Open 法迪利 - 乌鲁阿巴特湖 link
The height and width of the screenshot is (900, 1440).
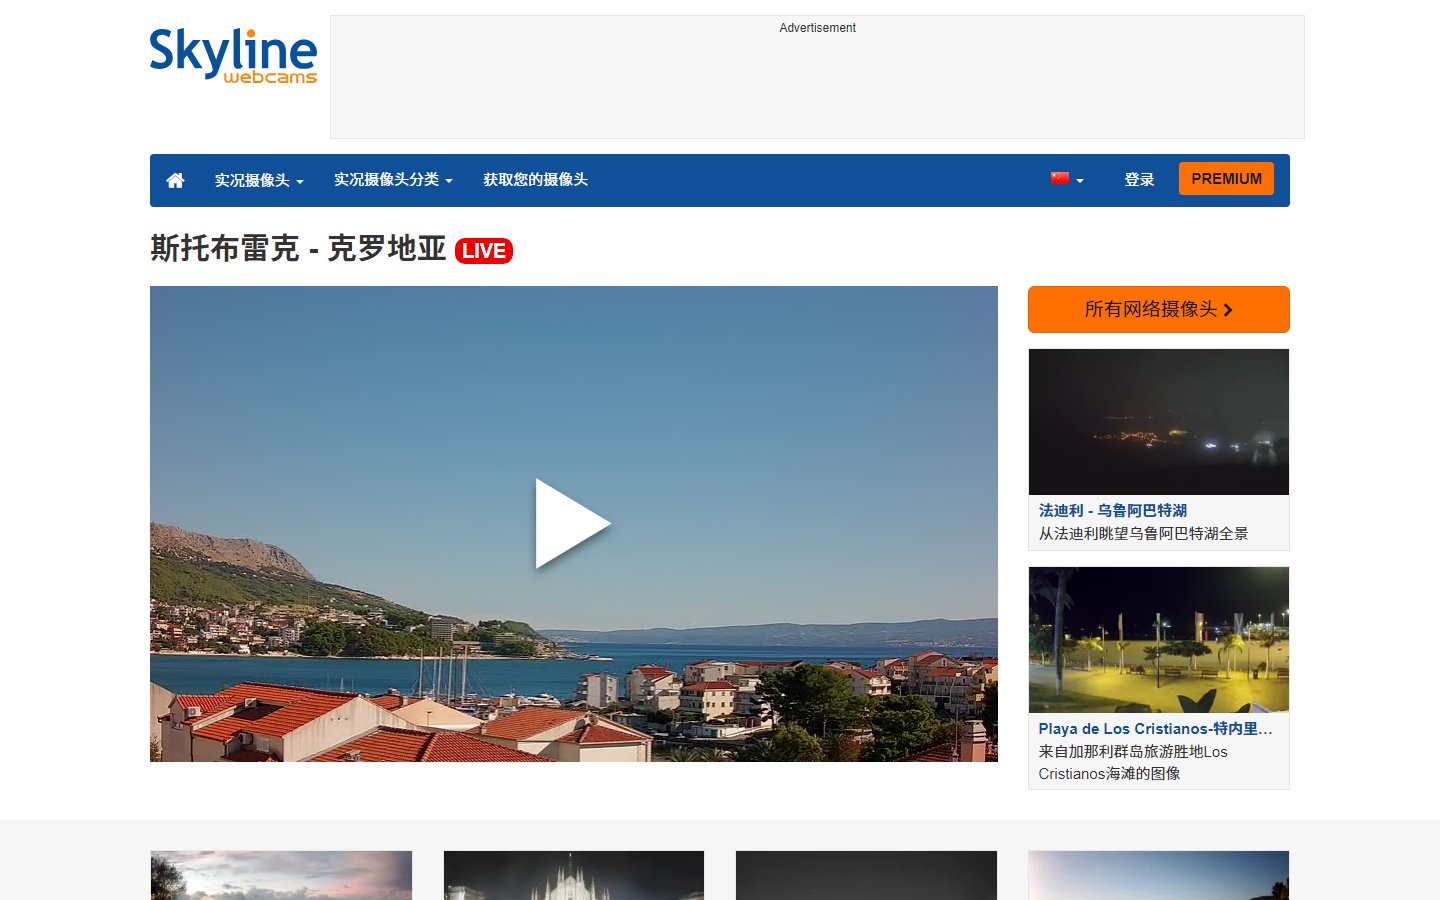tap(1112, 510)
